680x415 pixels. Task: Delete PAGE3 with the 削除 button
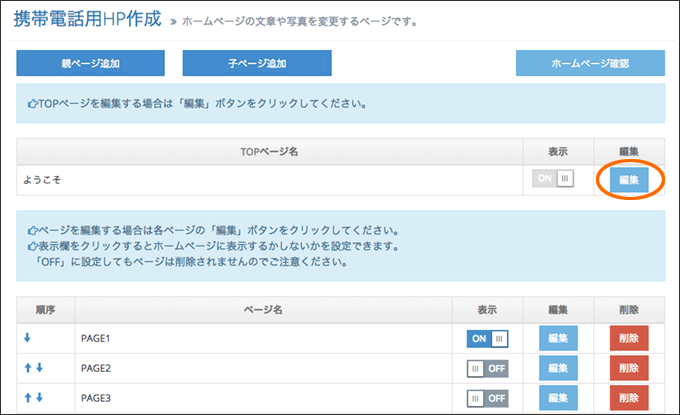[629, 398]
